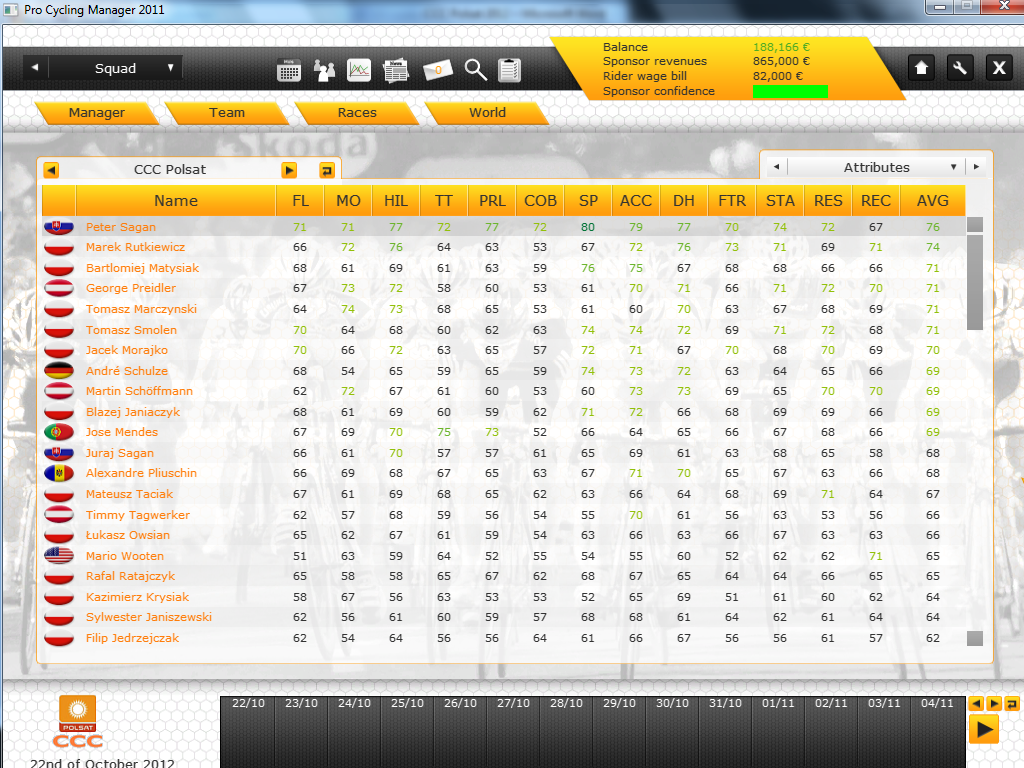Screen dimensions: 1024x768
Task: Sort riders by FL column
Action: (300, 200)
